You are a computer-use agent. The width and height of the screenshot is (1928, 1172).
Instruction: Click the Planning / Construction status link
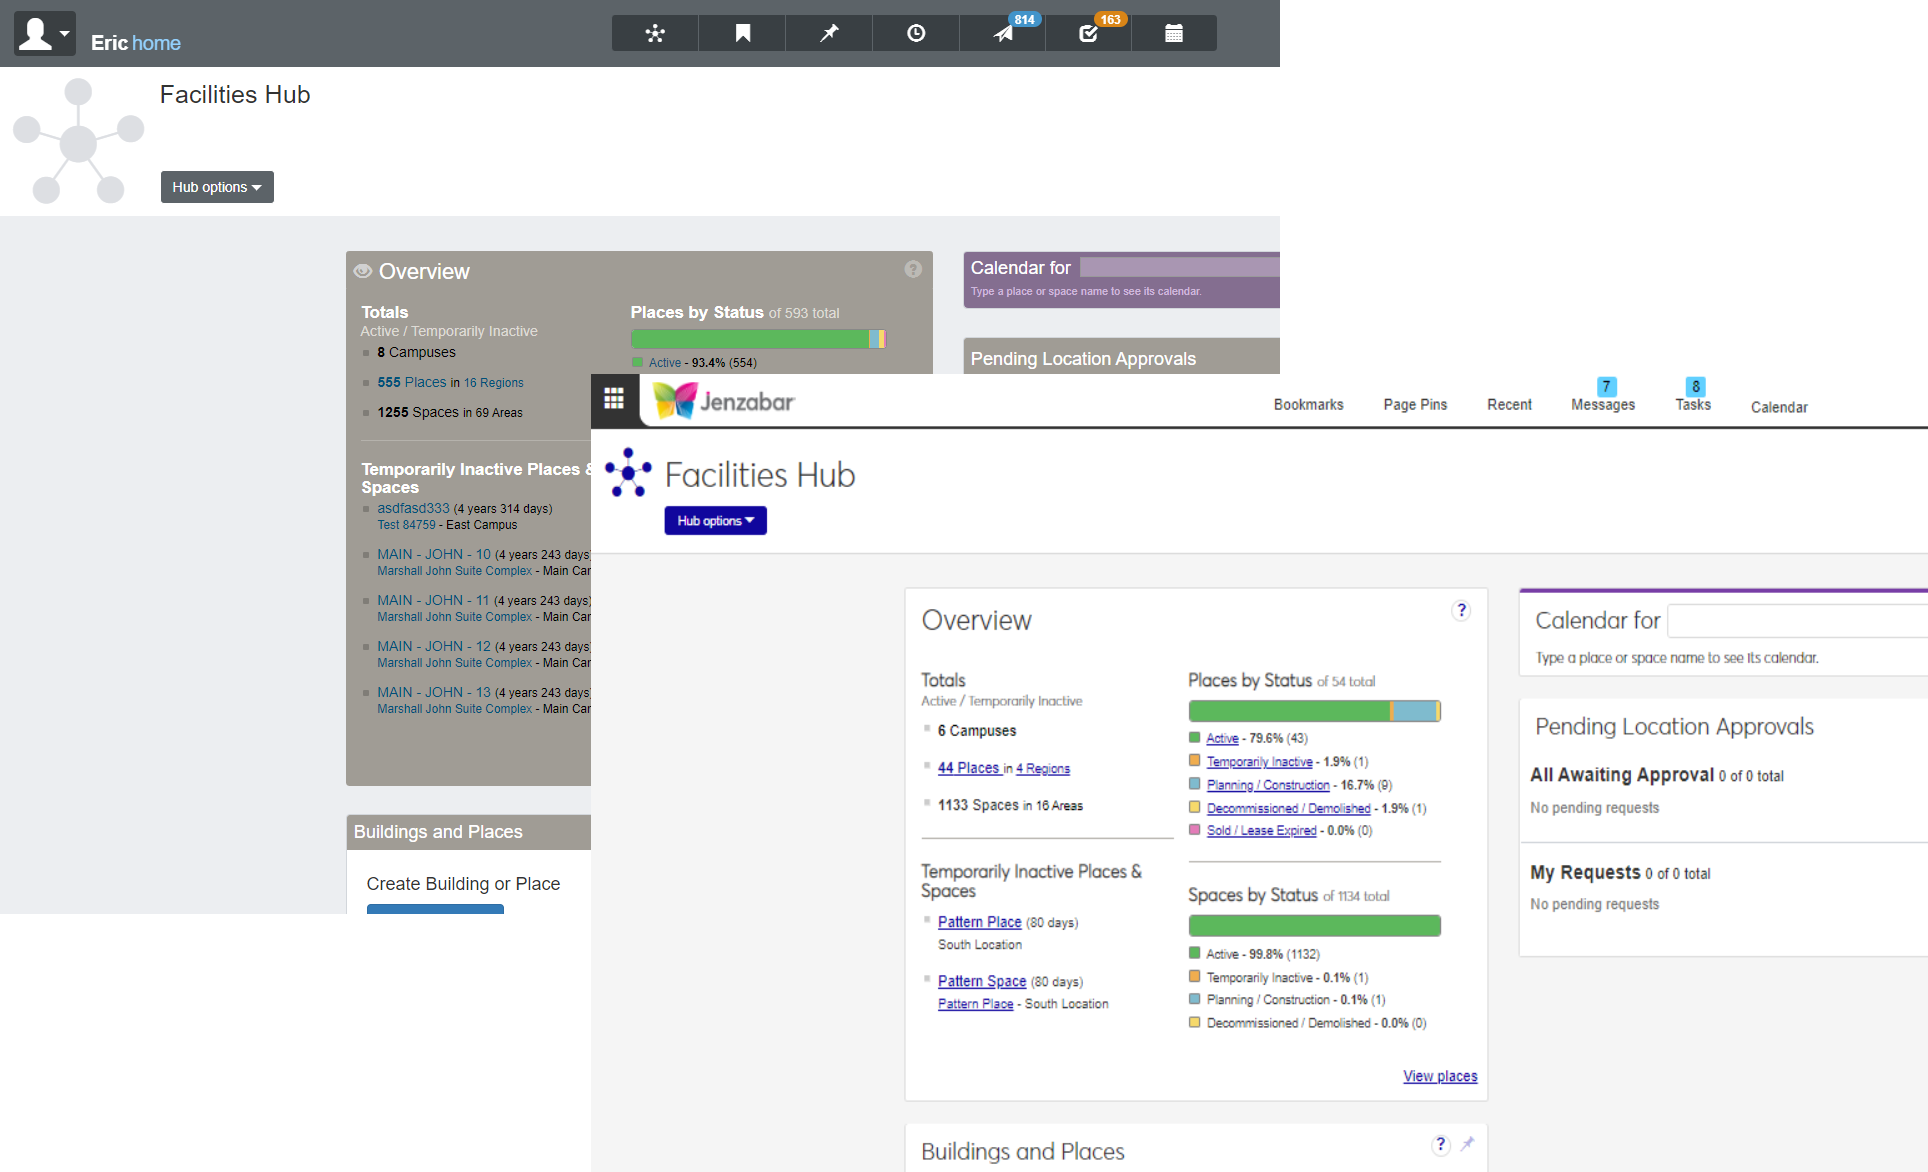point(1267,785)
